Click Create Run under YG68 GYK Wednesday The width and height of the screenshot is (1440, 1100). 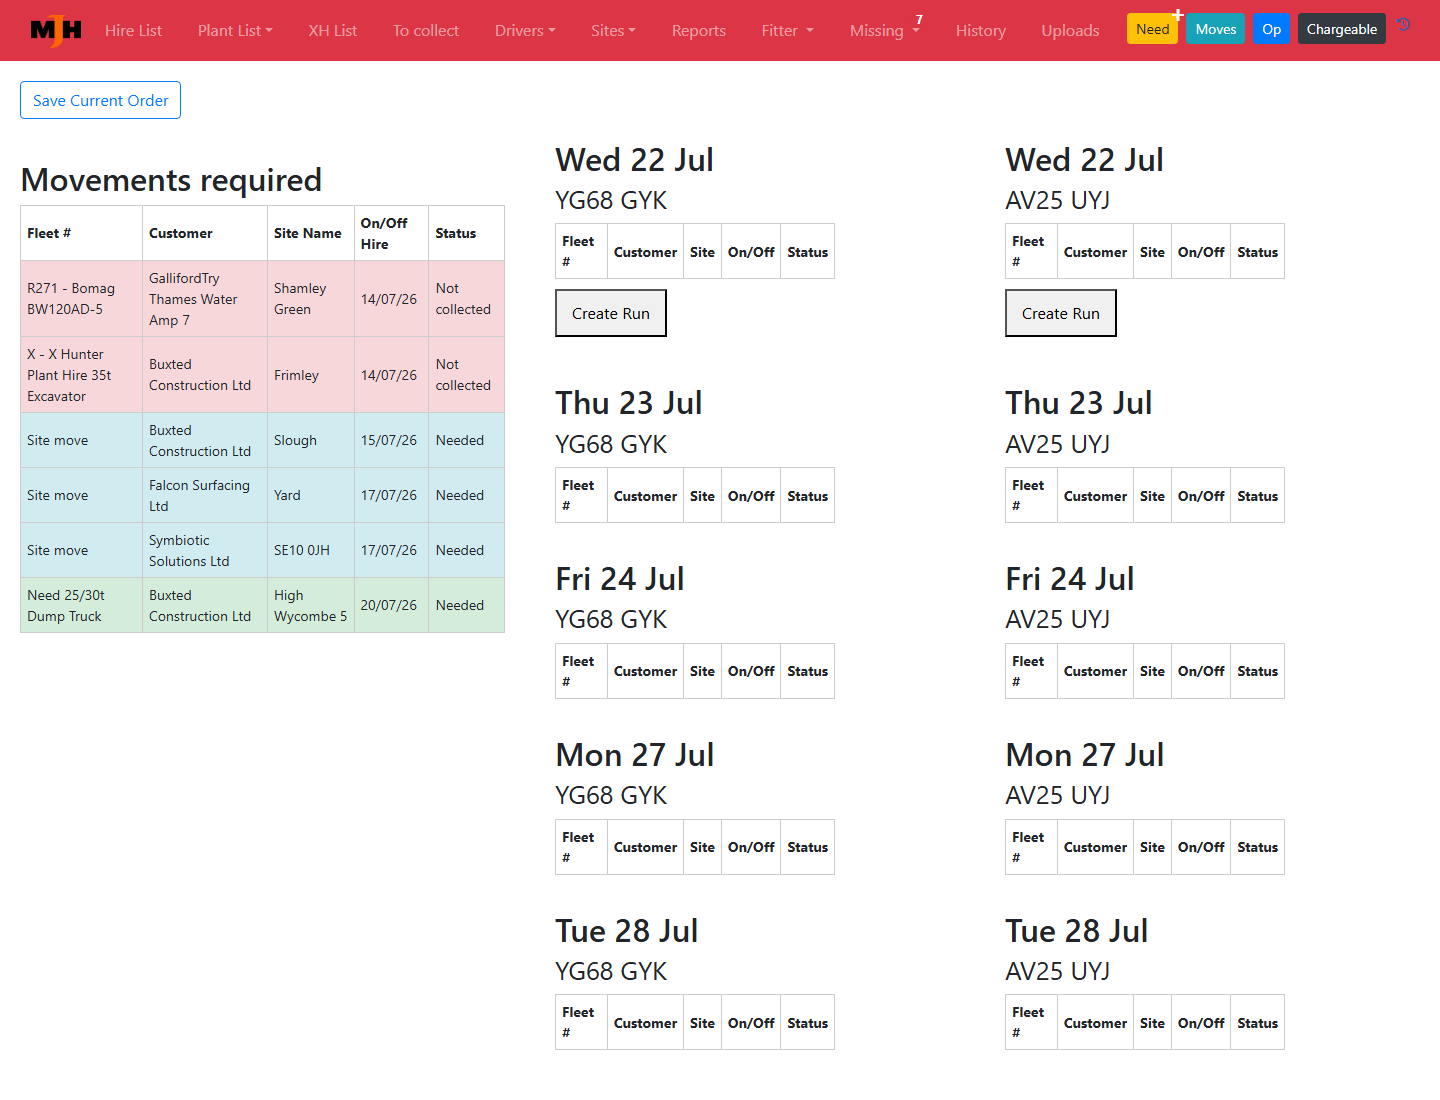[611, 313]
